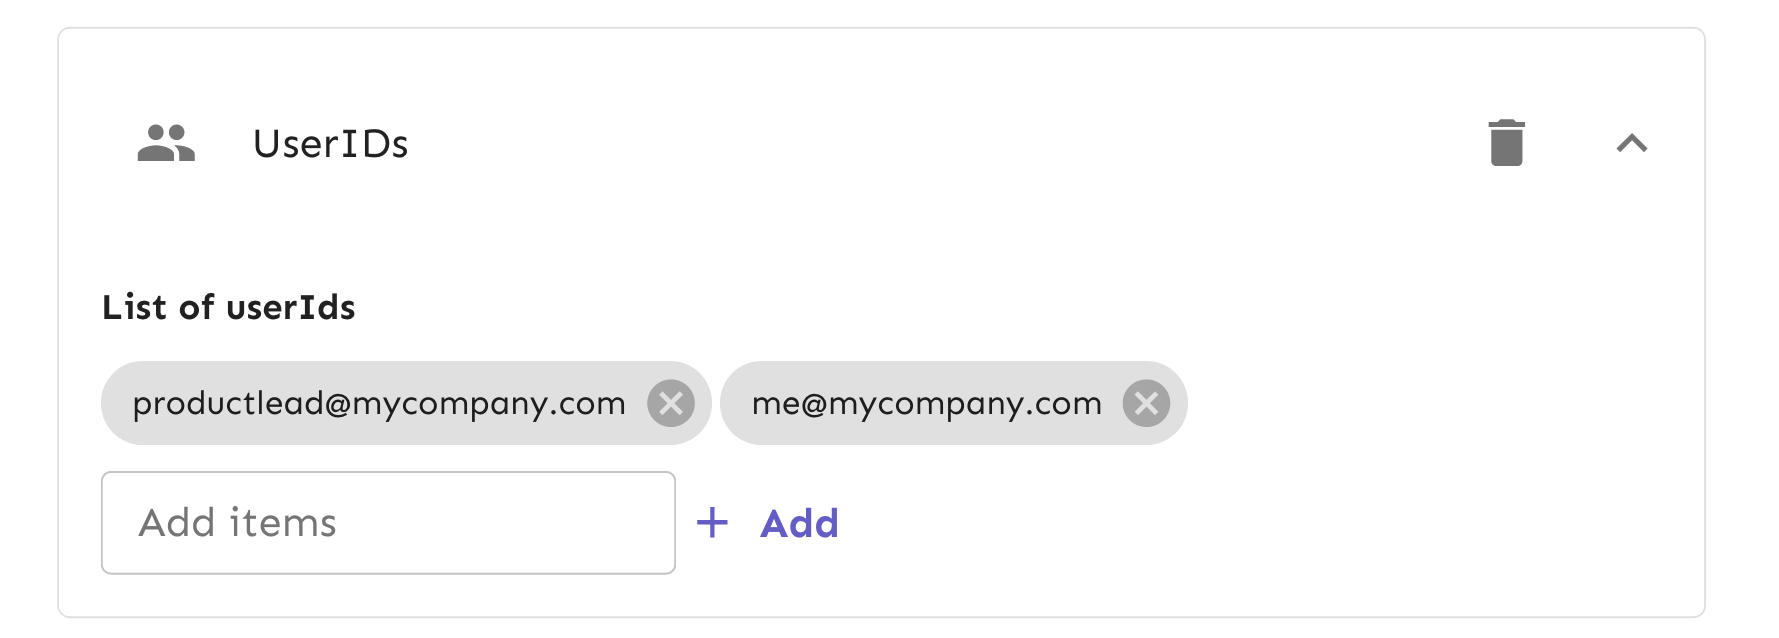This screenshot has height=638, width=1779.
Task: Remove productlead@mycompany.com from the list
Action: pos(670,403)
